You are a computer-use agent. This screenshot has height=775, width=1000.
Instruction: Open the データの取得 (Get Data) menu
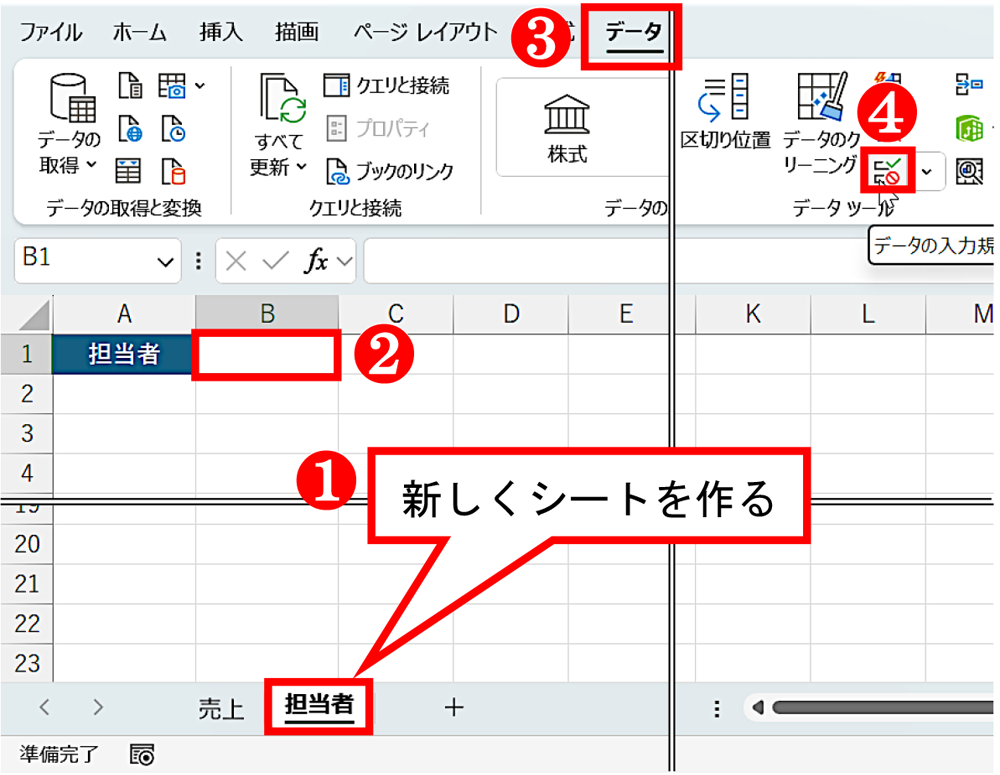69,123
